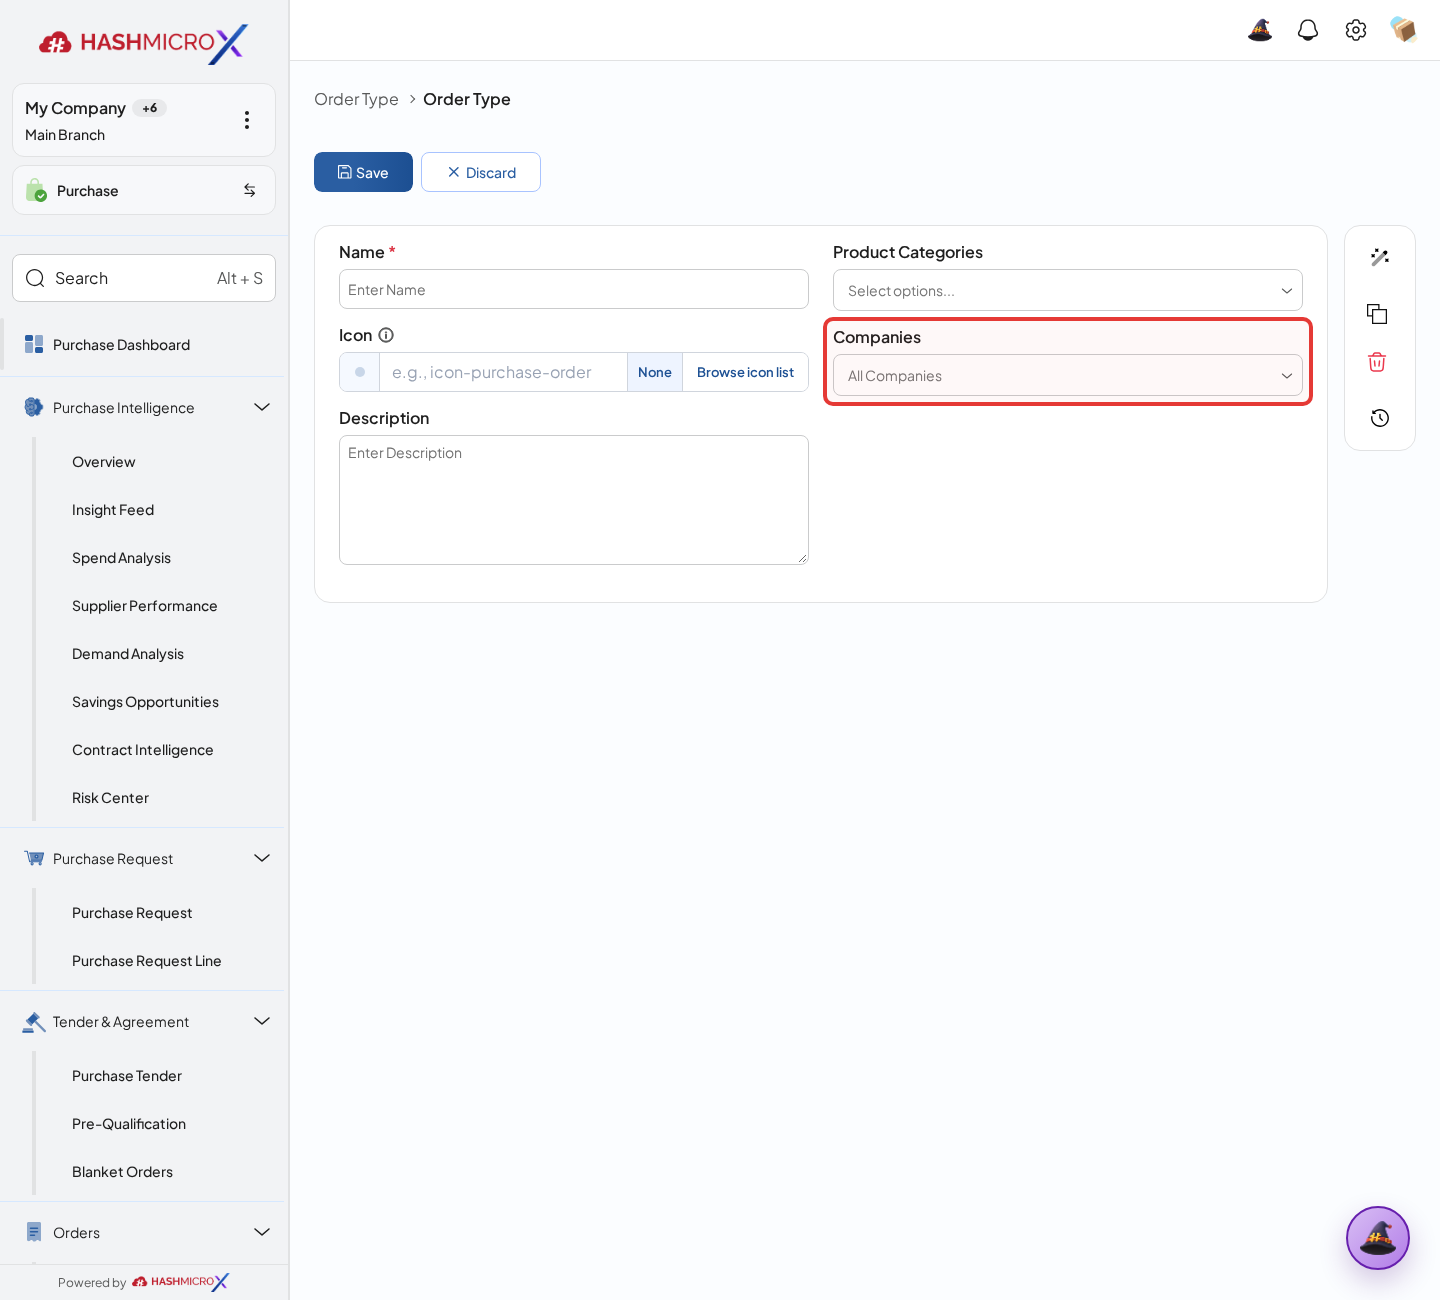Open Product Categories dropdown
Viewport: 1440px width, 1300px height.
[x=1068, y=290]
